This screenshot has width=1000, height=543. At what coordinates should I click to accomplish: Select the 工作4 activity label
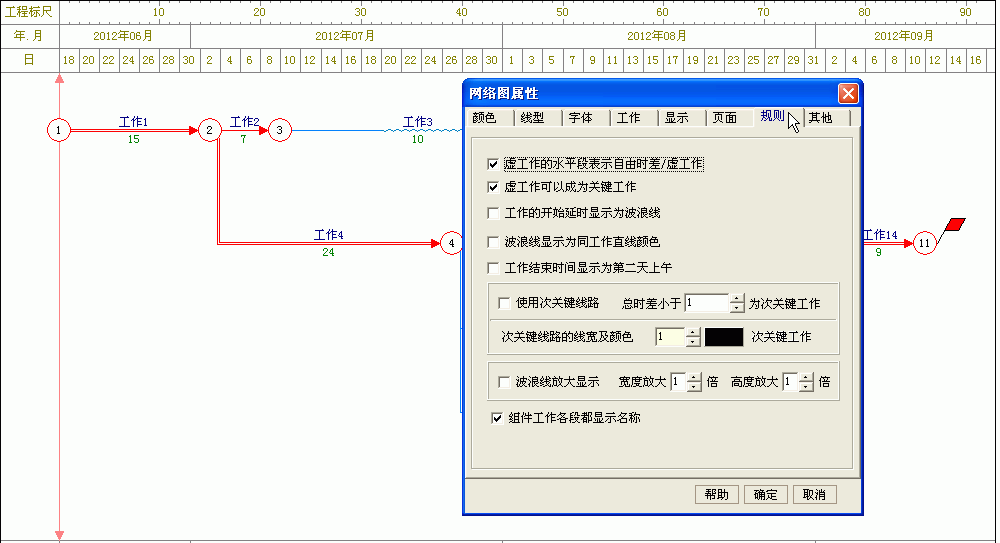(328, 235)
